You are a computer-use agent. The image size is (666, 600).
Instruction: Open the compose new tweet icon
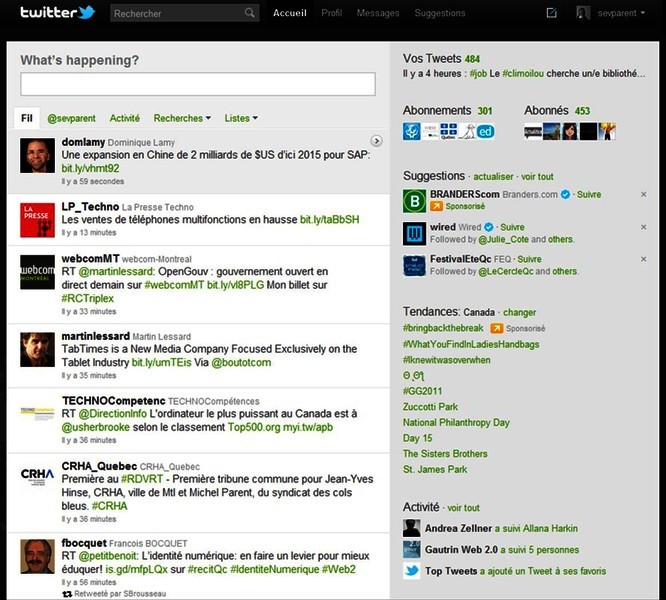coord(551,13)
